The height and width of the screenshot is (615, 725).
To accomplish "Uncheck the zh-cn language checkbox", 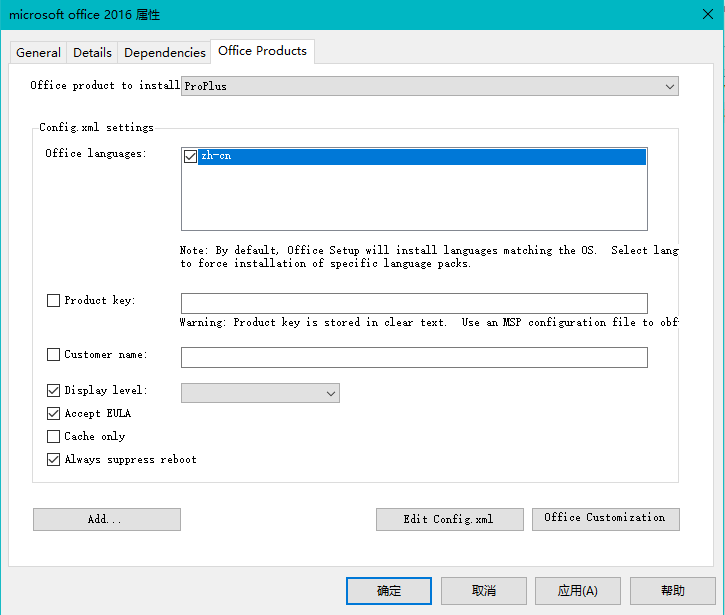I will click(x=190, y=156).
